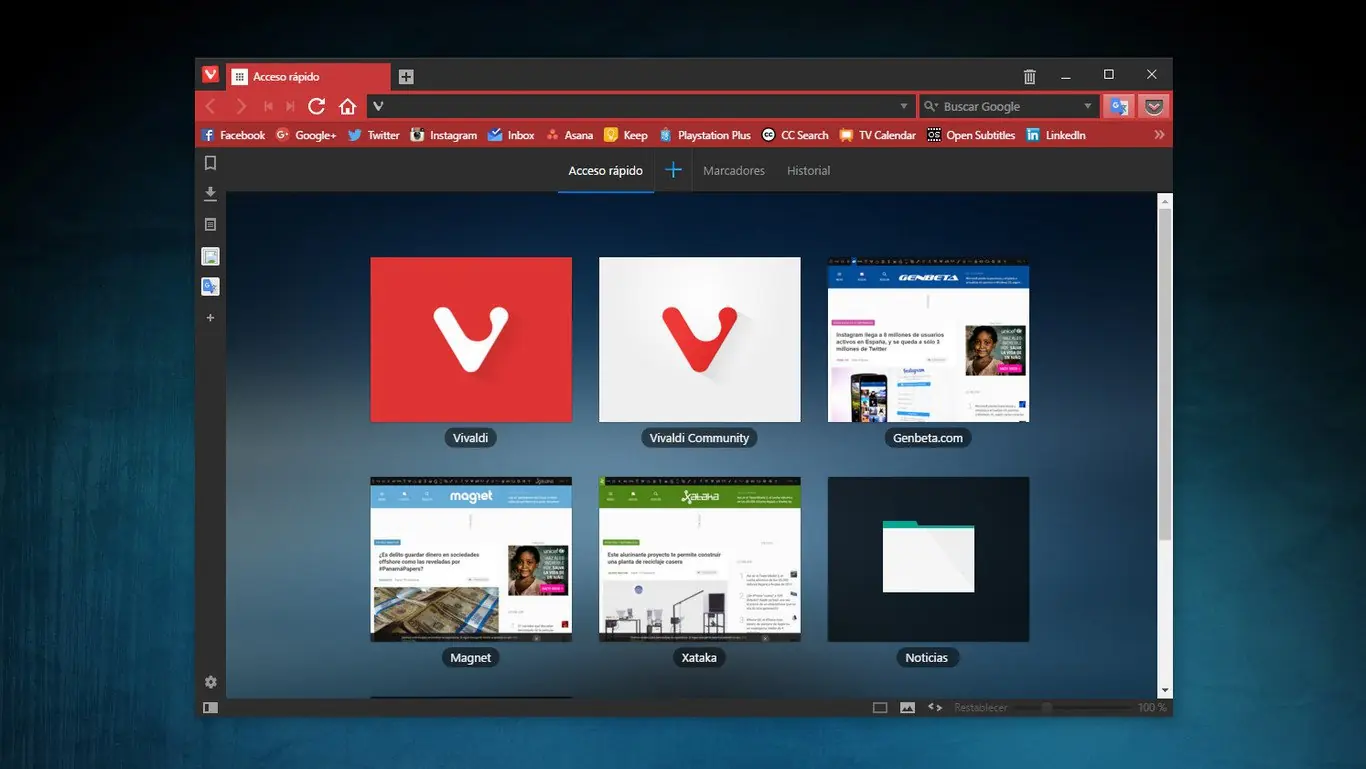Open the web panel thumbnail icon in sidebar
This screenshot has height=769, width=1366.
click(210, 256)
